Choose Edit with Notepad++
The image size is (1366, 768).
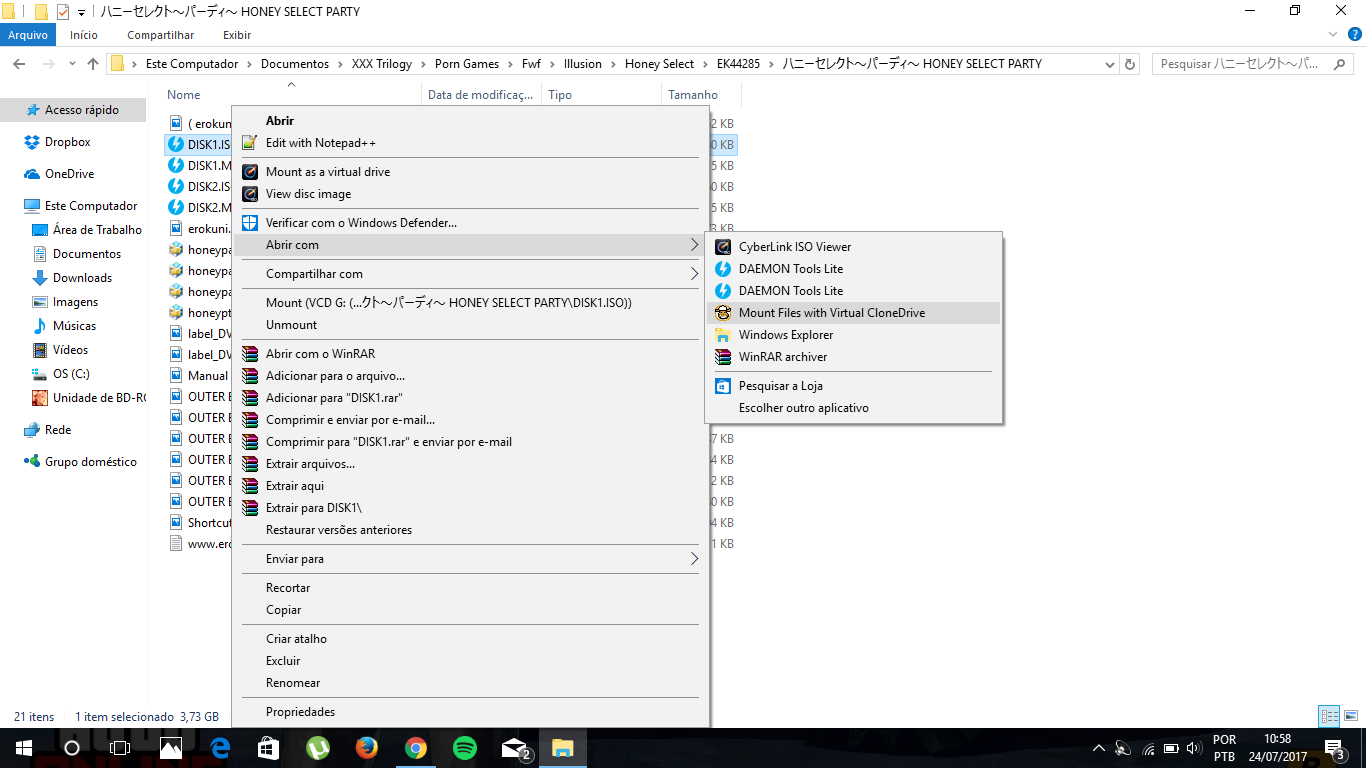click(x=321, y=143)
